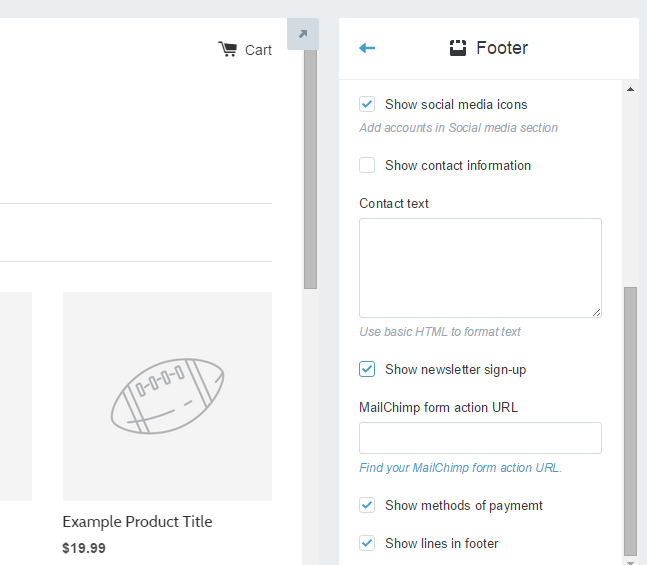Viewport: 647px width, 565px height.
Task: Click the expand preview arrow icon
Action: tap(303, 34)
